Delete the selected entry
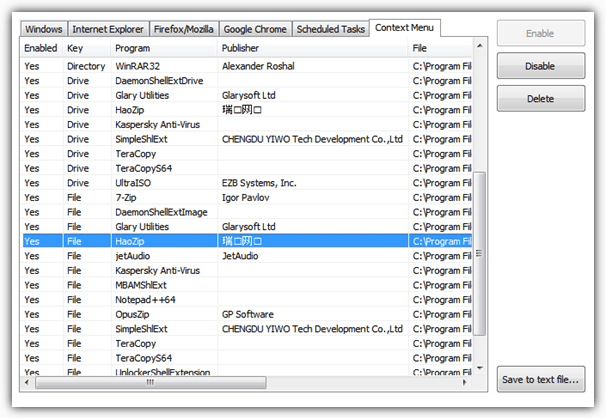This screenshot has width=606, height=418. coord(541,99)
